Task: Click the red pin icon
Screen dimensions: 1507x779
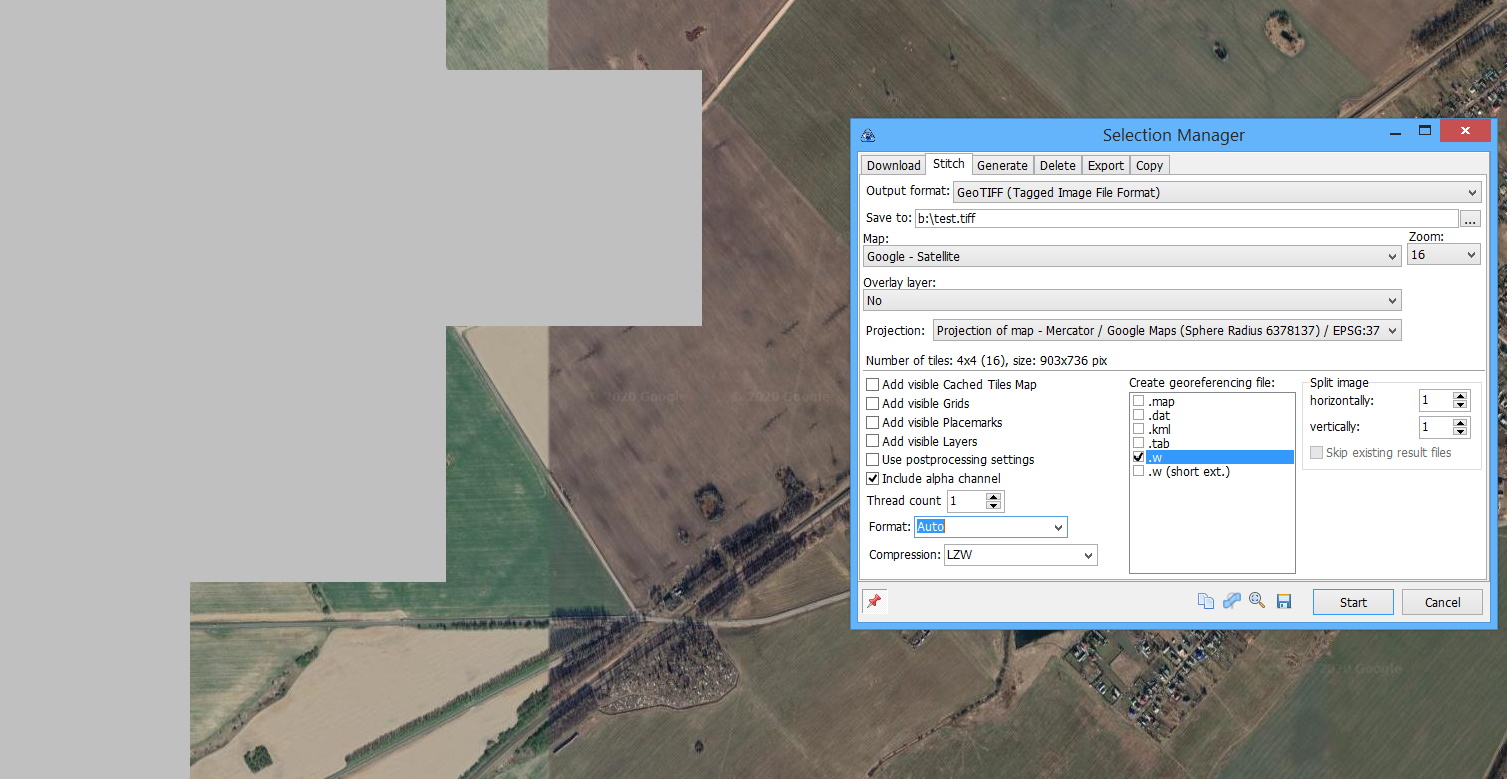Action: (874, 602)
